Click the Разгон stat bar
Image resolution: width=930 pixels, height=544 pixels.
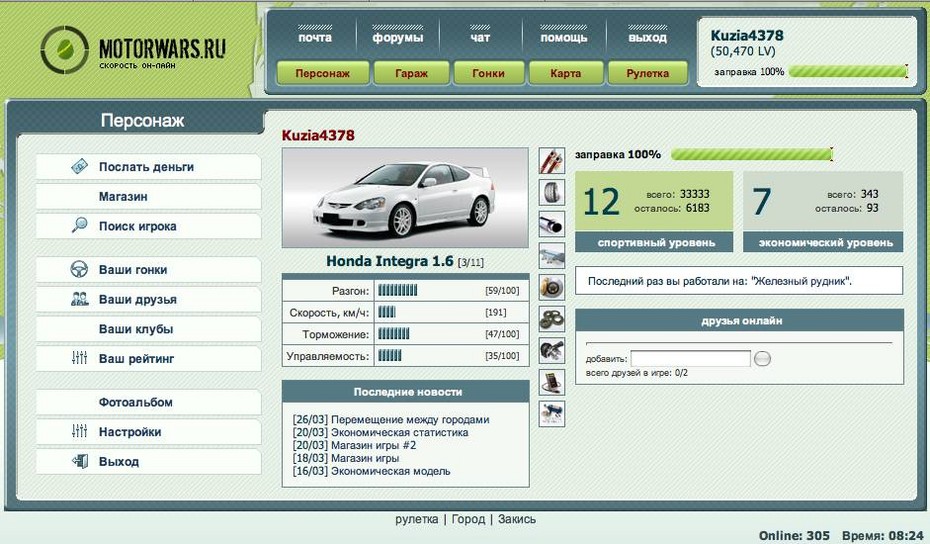(397, 291)
